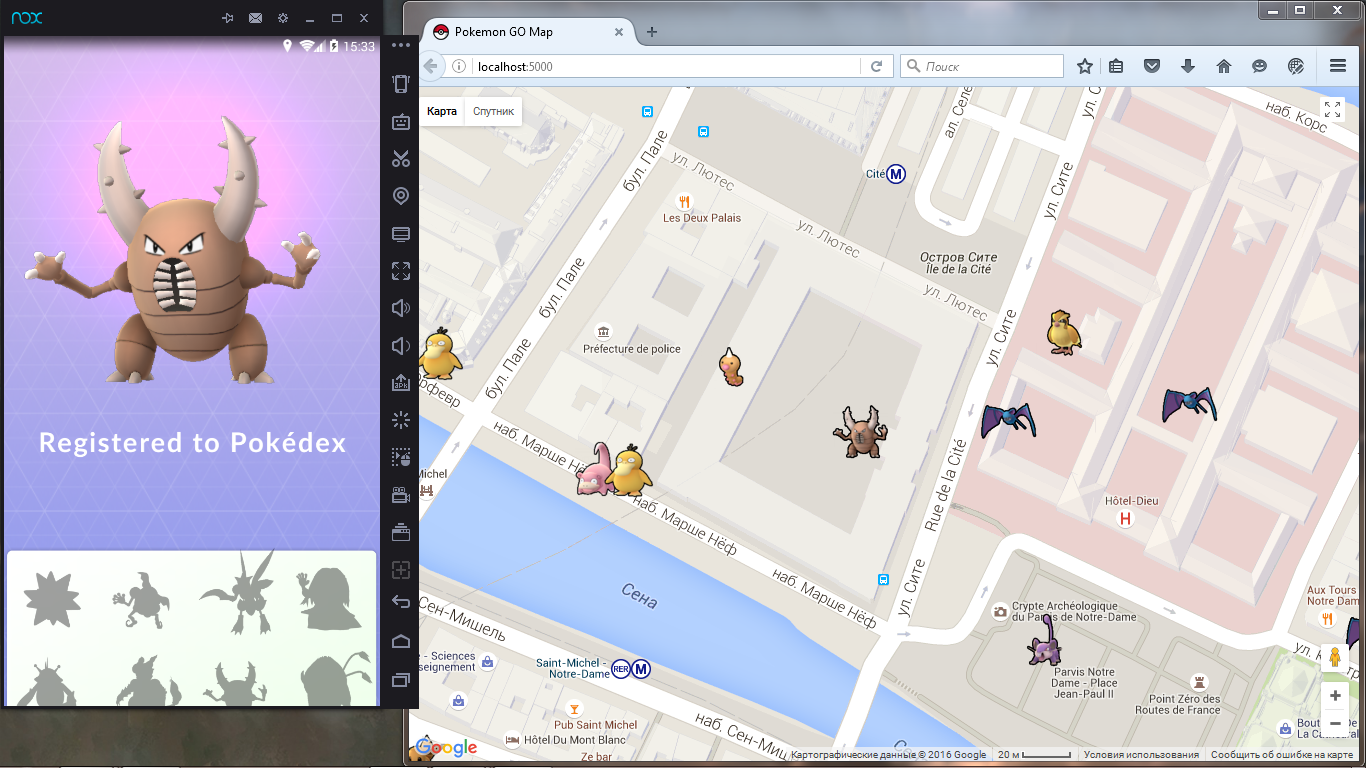Toggle Nox fullscreen with the expand arrows icon
1366x768 pixels.
(401, 271)
